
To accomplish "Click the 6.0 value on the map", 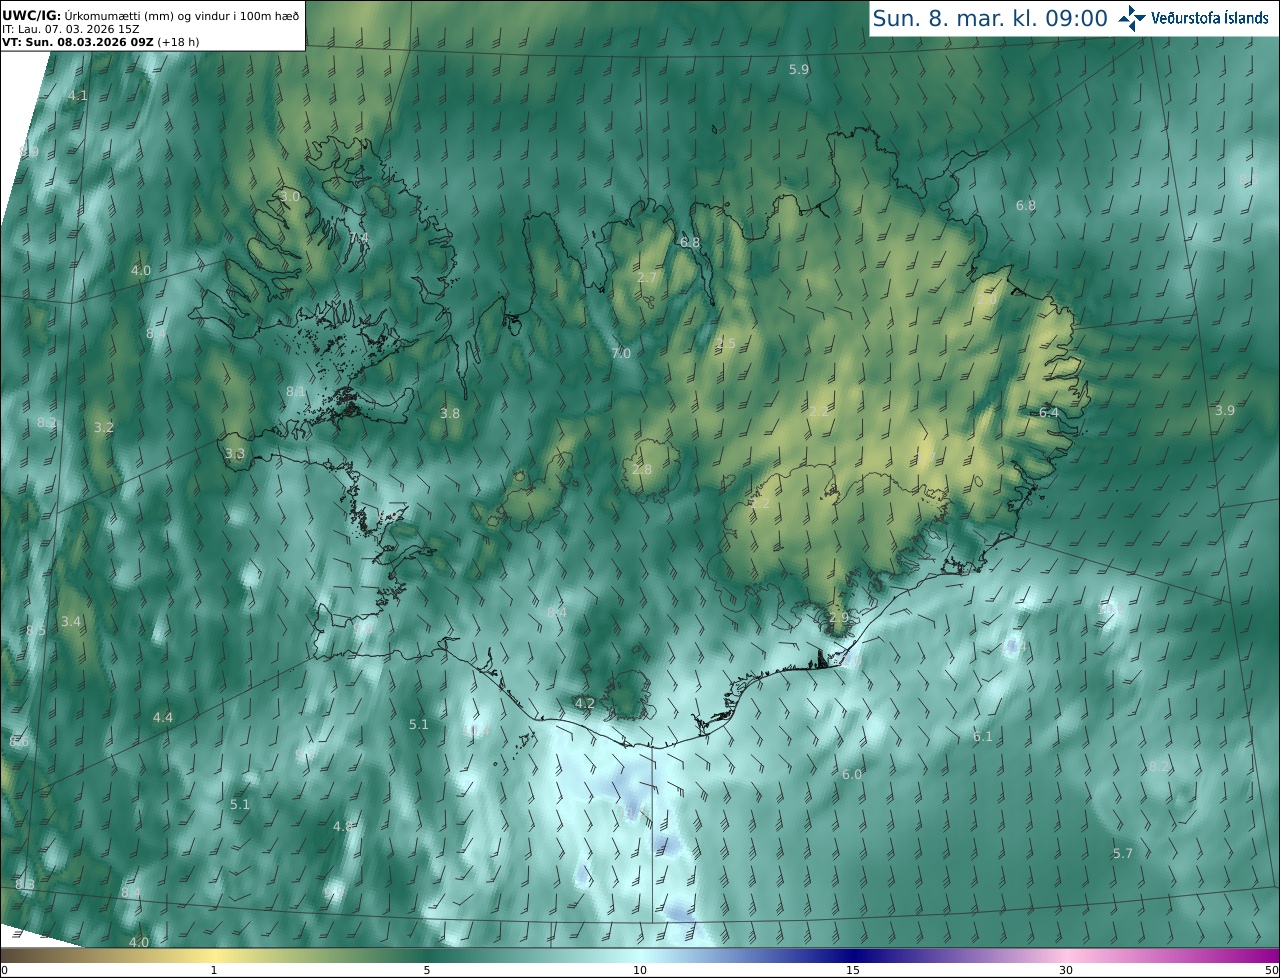I will point(851,774).
